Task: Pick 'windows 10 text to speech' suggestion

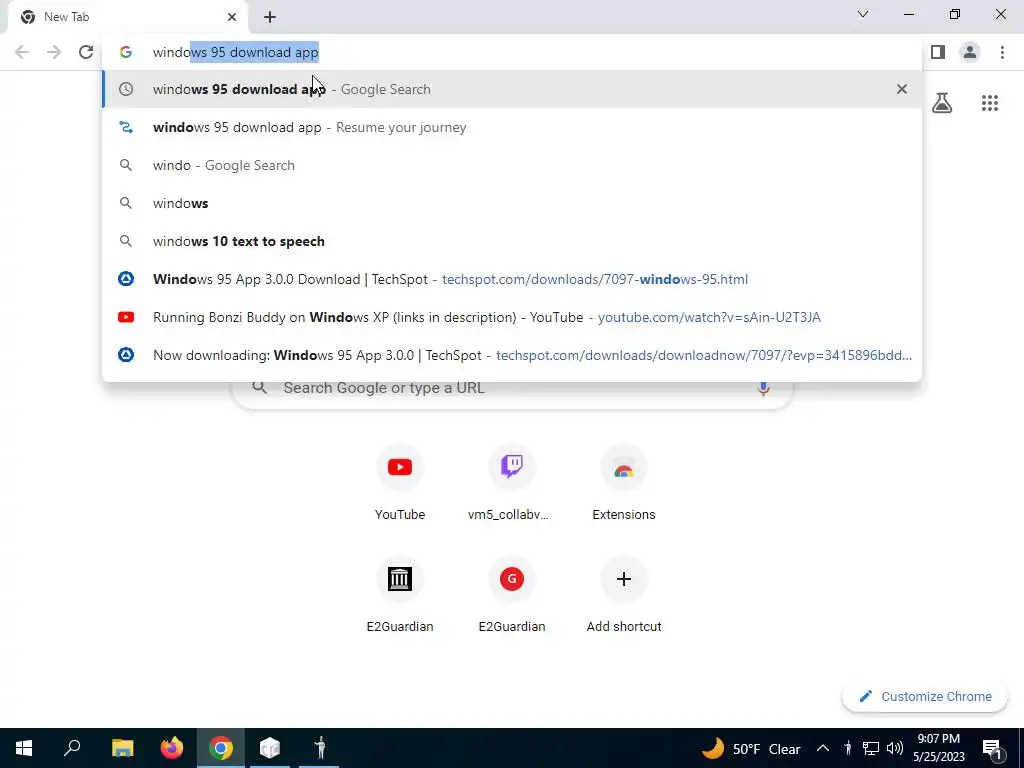Action: point(512,241)
